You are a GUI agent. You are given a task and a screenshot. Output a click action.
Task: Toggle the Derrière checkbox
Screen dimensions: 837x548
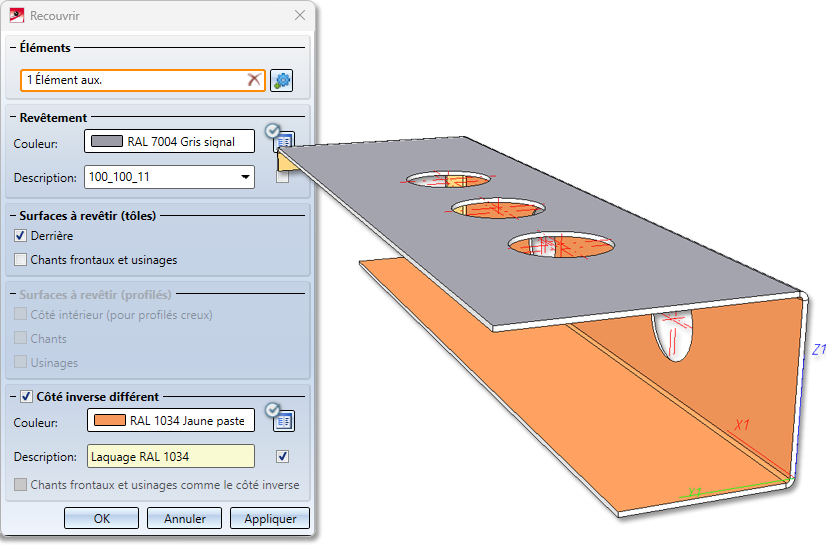pos(20,235)
